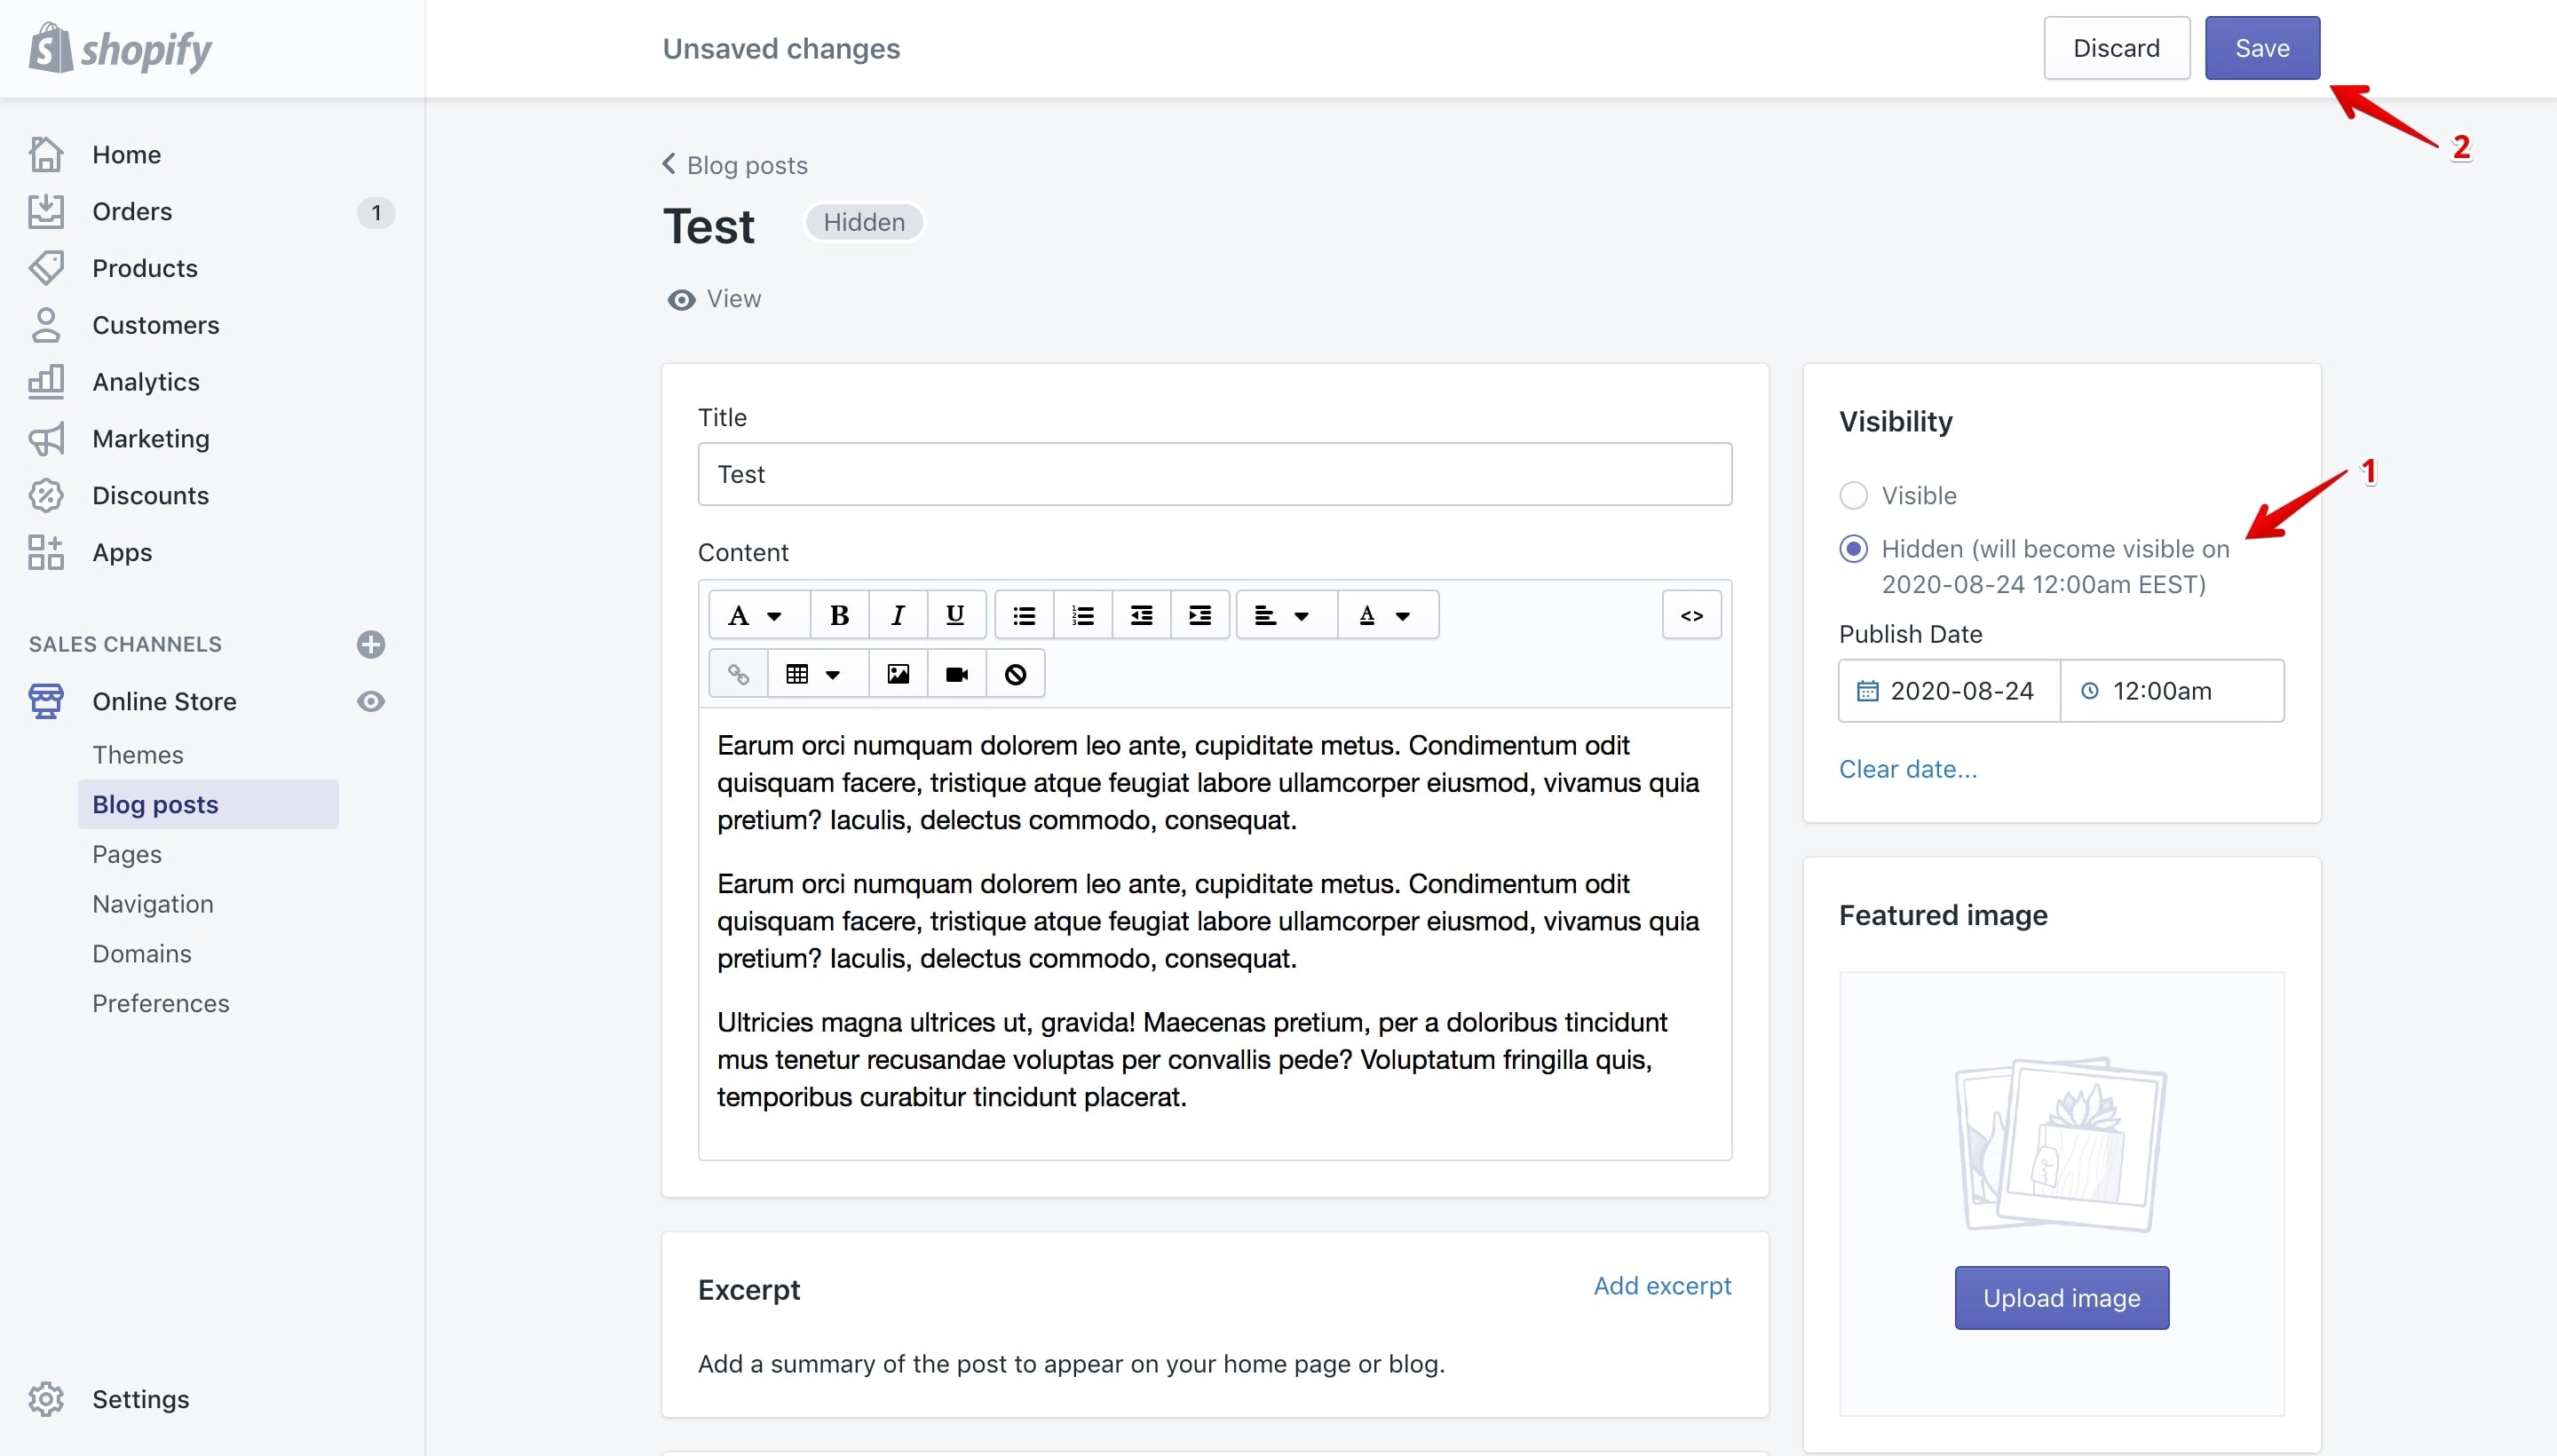Open Marketing section

pyautogui.click(x=150, y=439)
